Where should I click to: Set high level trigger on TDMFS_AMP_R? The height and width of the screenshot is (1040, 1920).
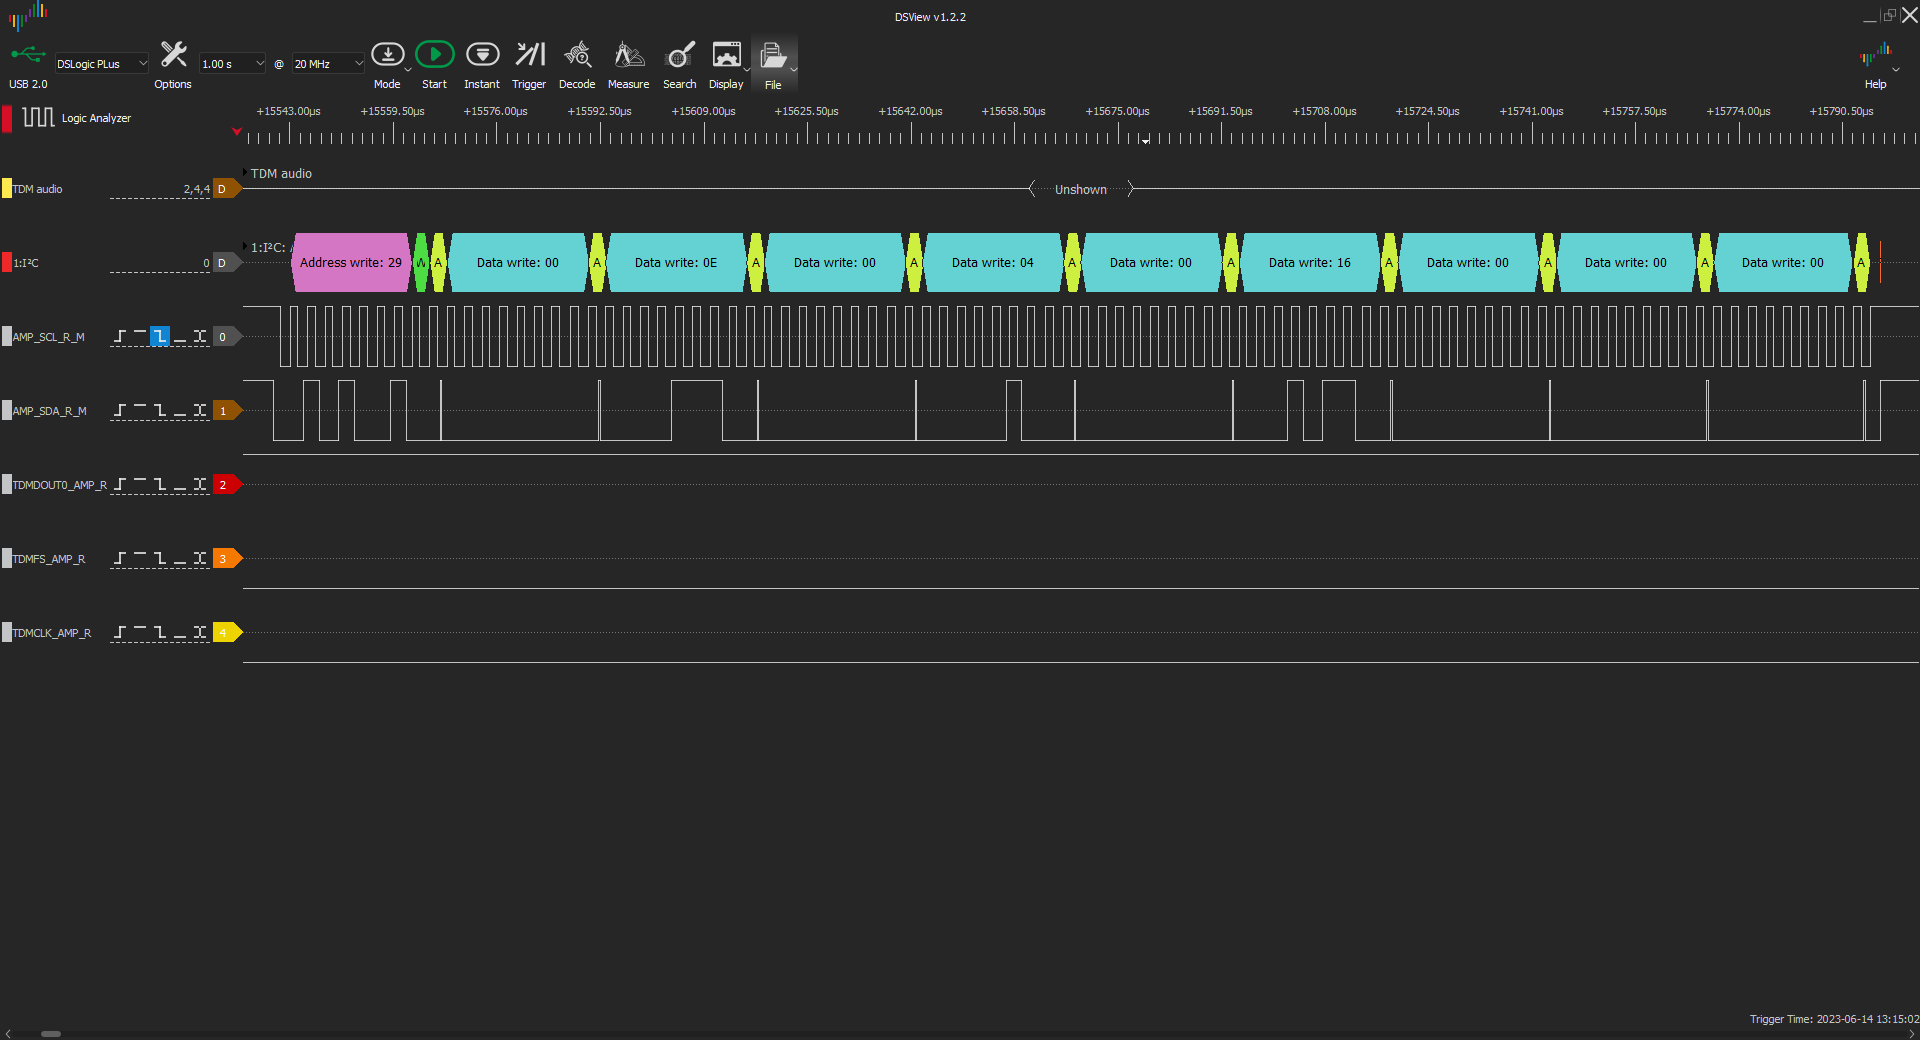140,558
